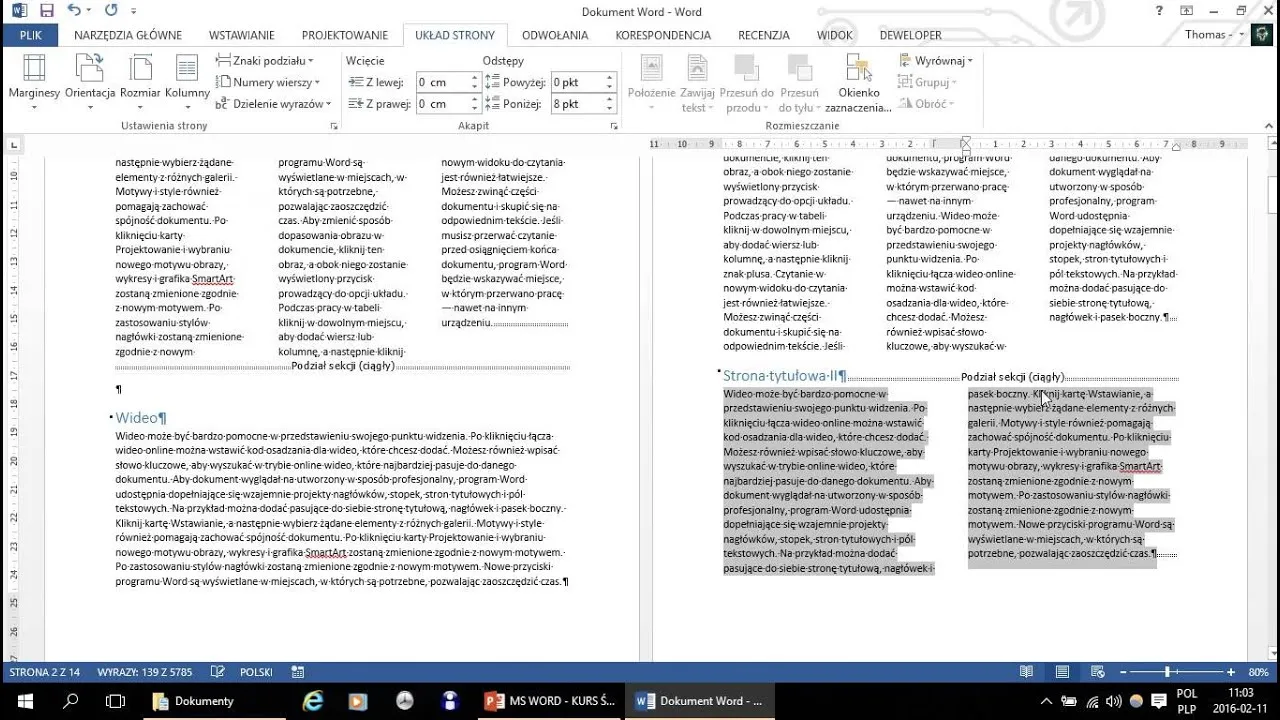
Task: Click inside the Z lewej indent field
Action: [442, 81]
